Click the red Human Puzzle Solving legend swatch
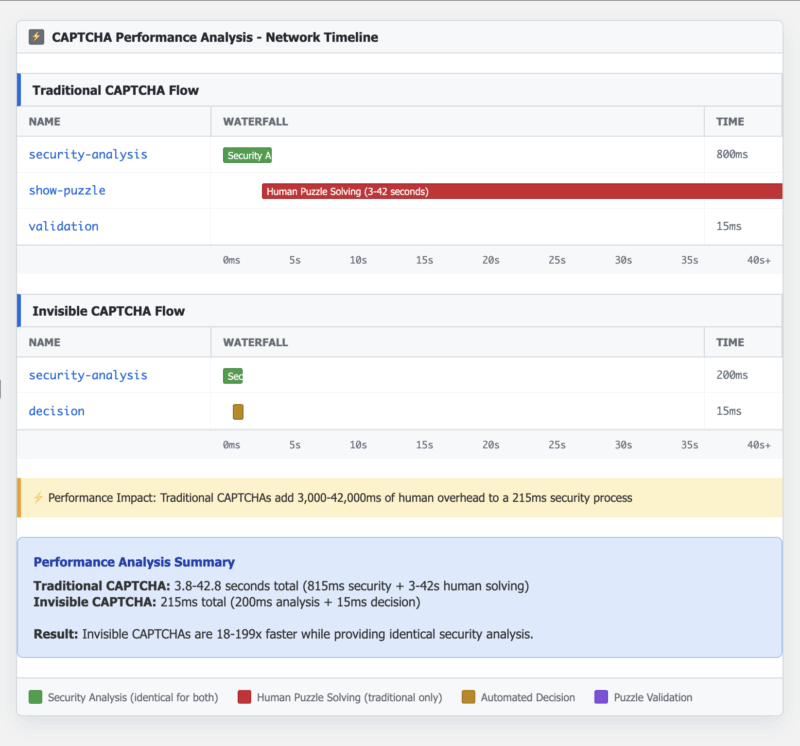Screen dimensions: 800x746 244,697
